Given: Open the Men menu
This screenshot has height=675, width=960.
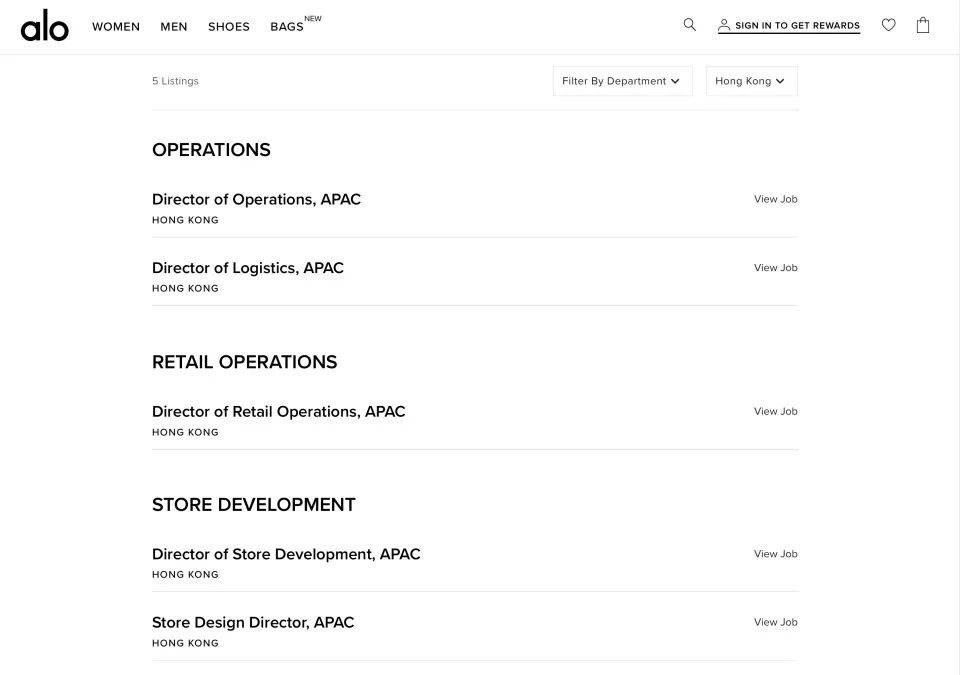Looking at the screenshot, I should tap(174, 27).
